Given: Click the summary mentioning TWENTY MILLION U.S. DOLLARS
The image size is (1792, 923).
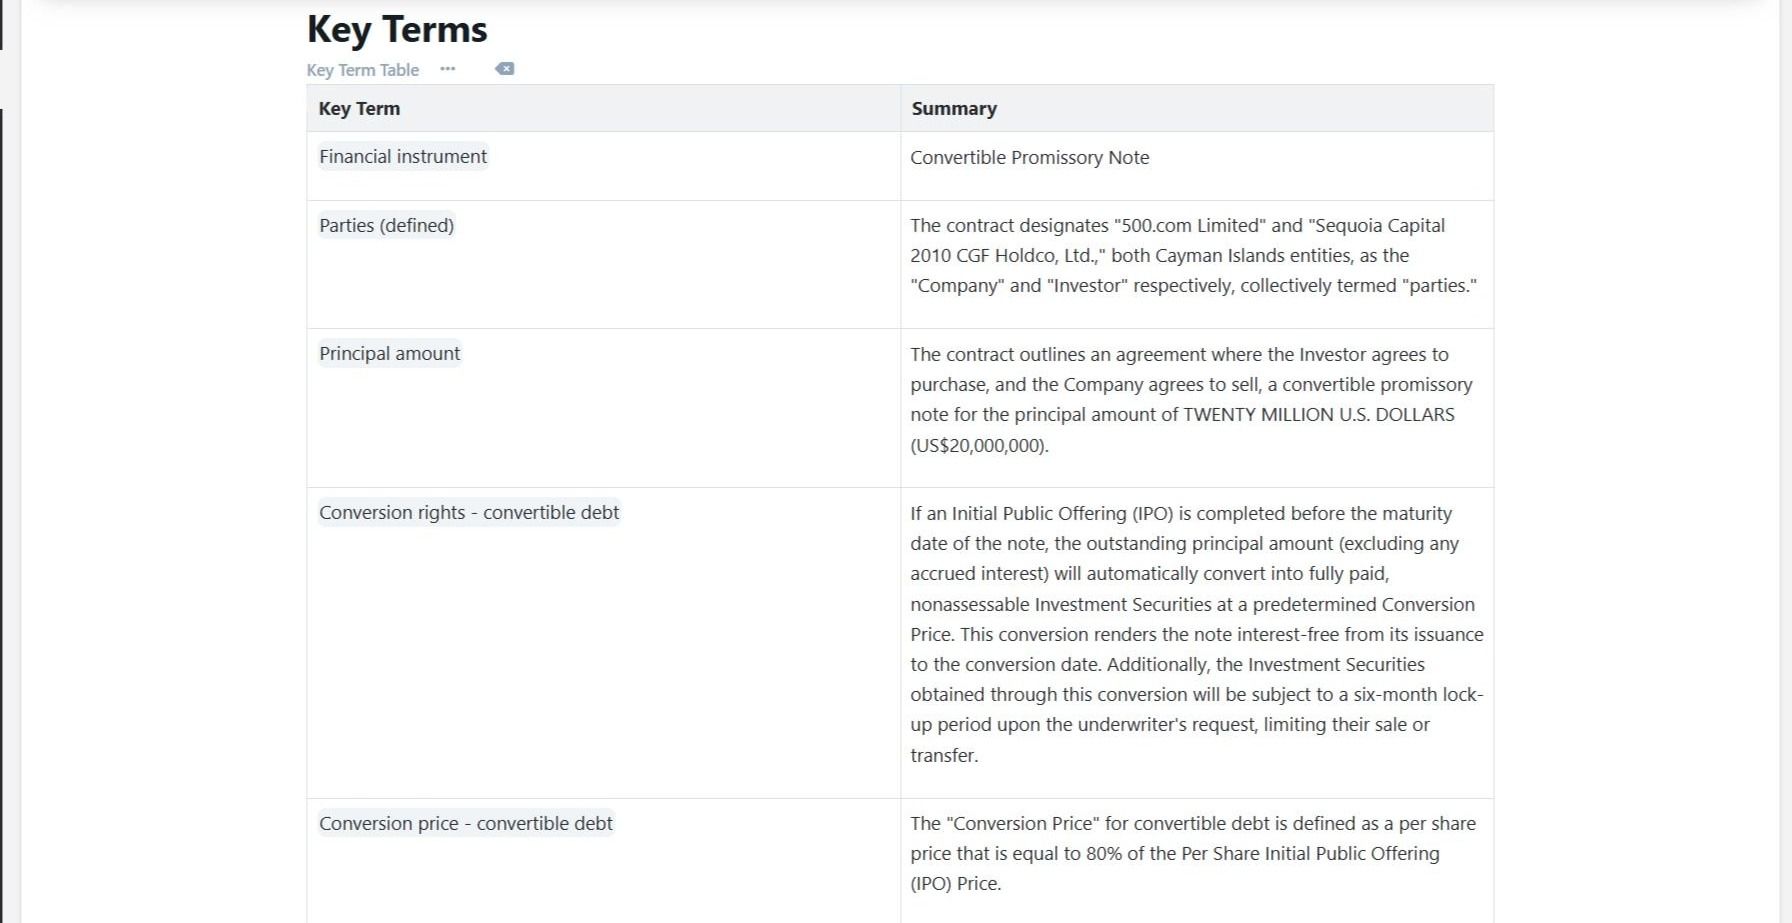Looking at the screenshot, I should pos(1191,399).
